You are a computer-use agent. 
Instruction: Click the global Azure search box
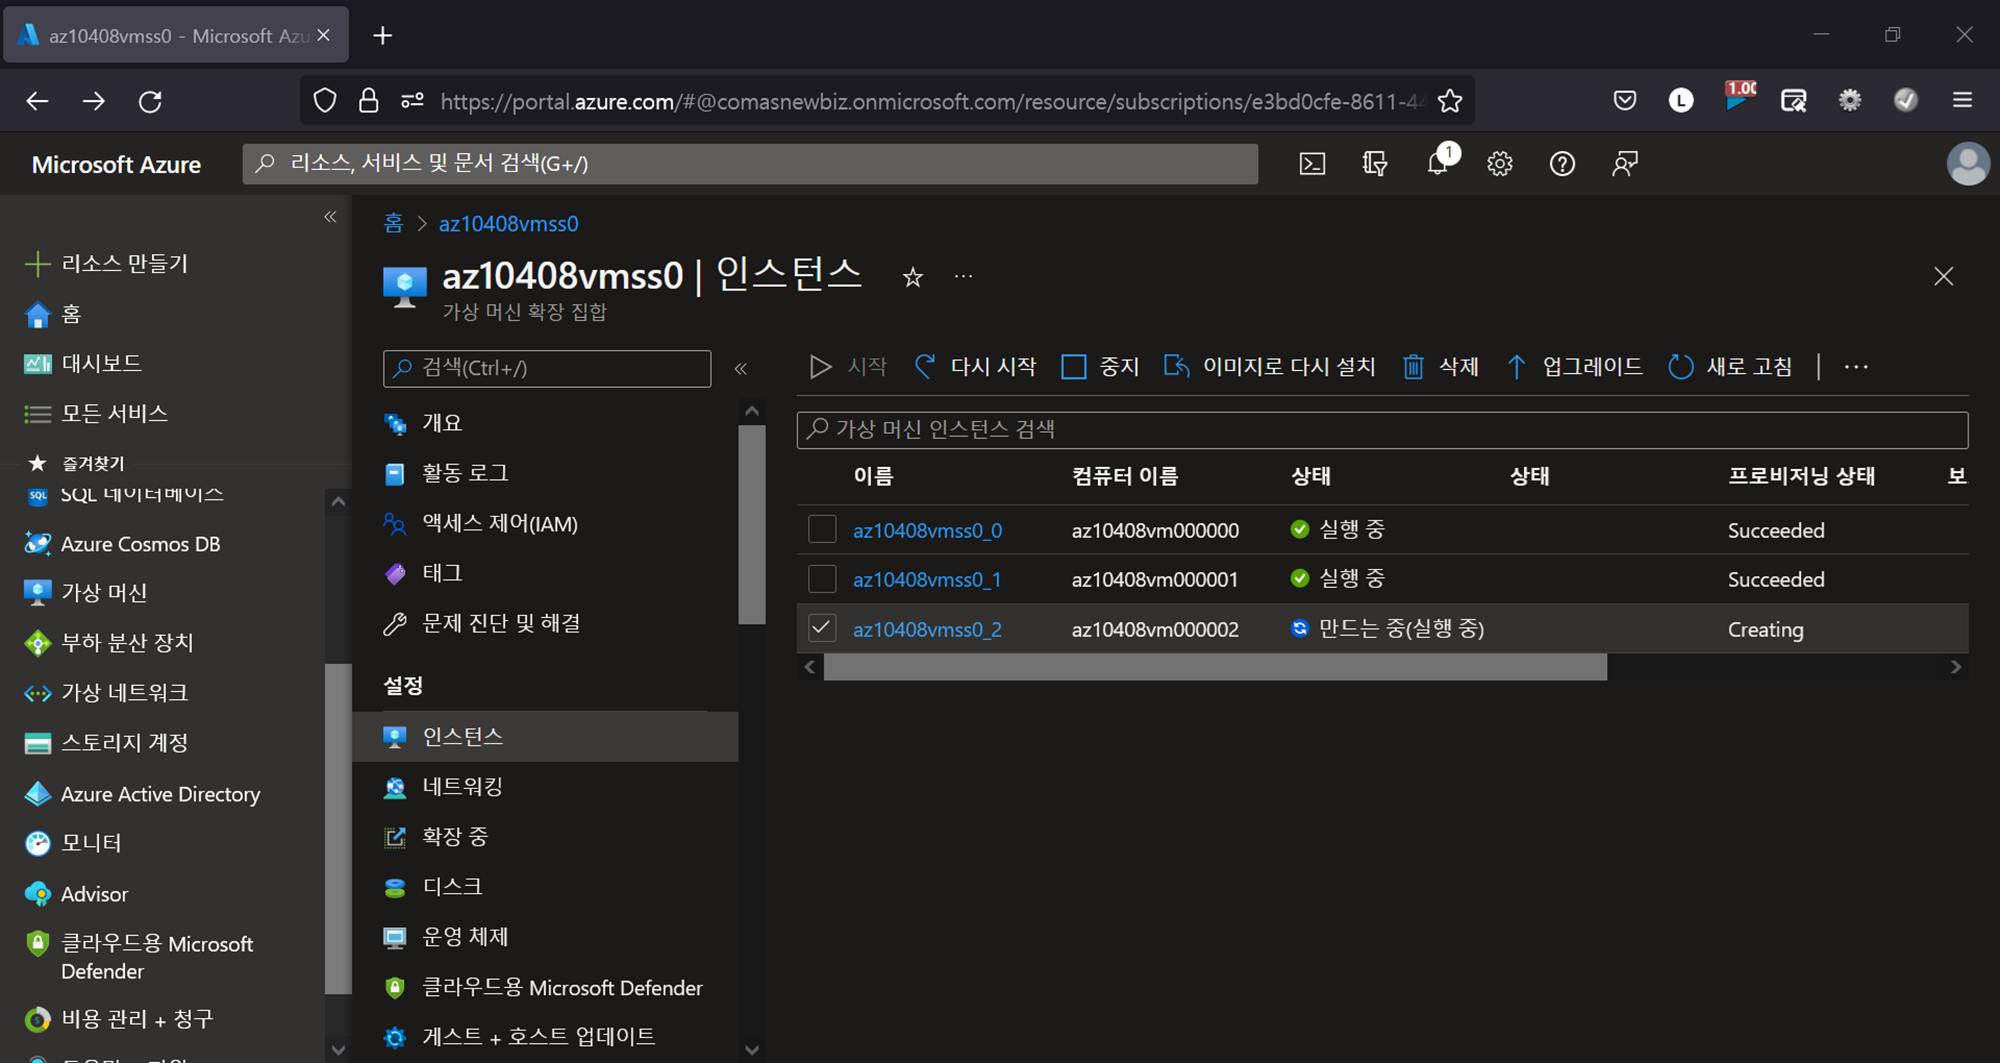[x=750, y=164]
